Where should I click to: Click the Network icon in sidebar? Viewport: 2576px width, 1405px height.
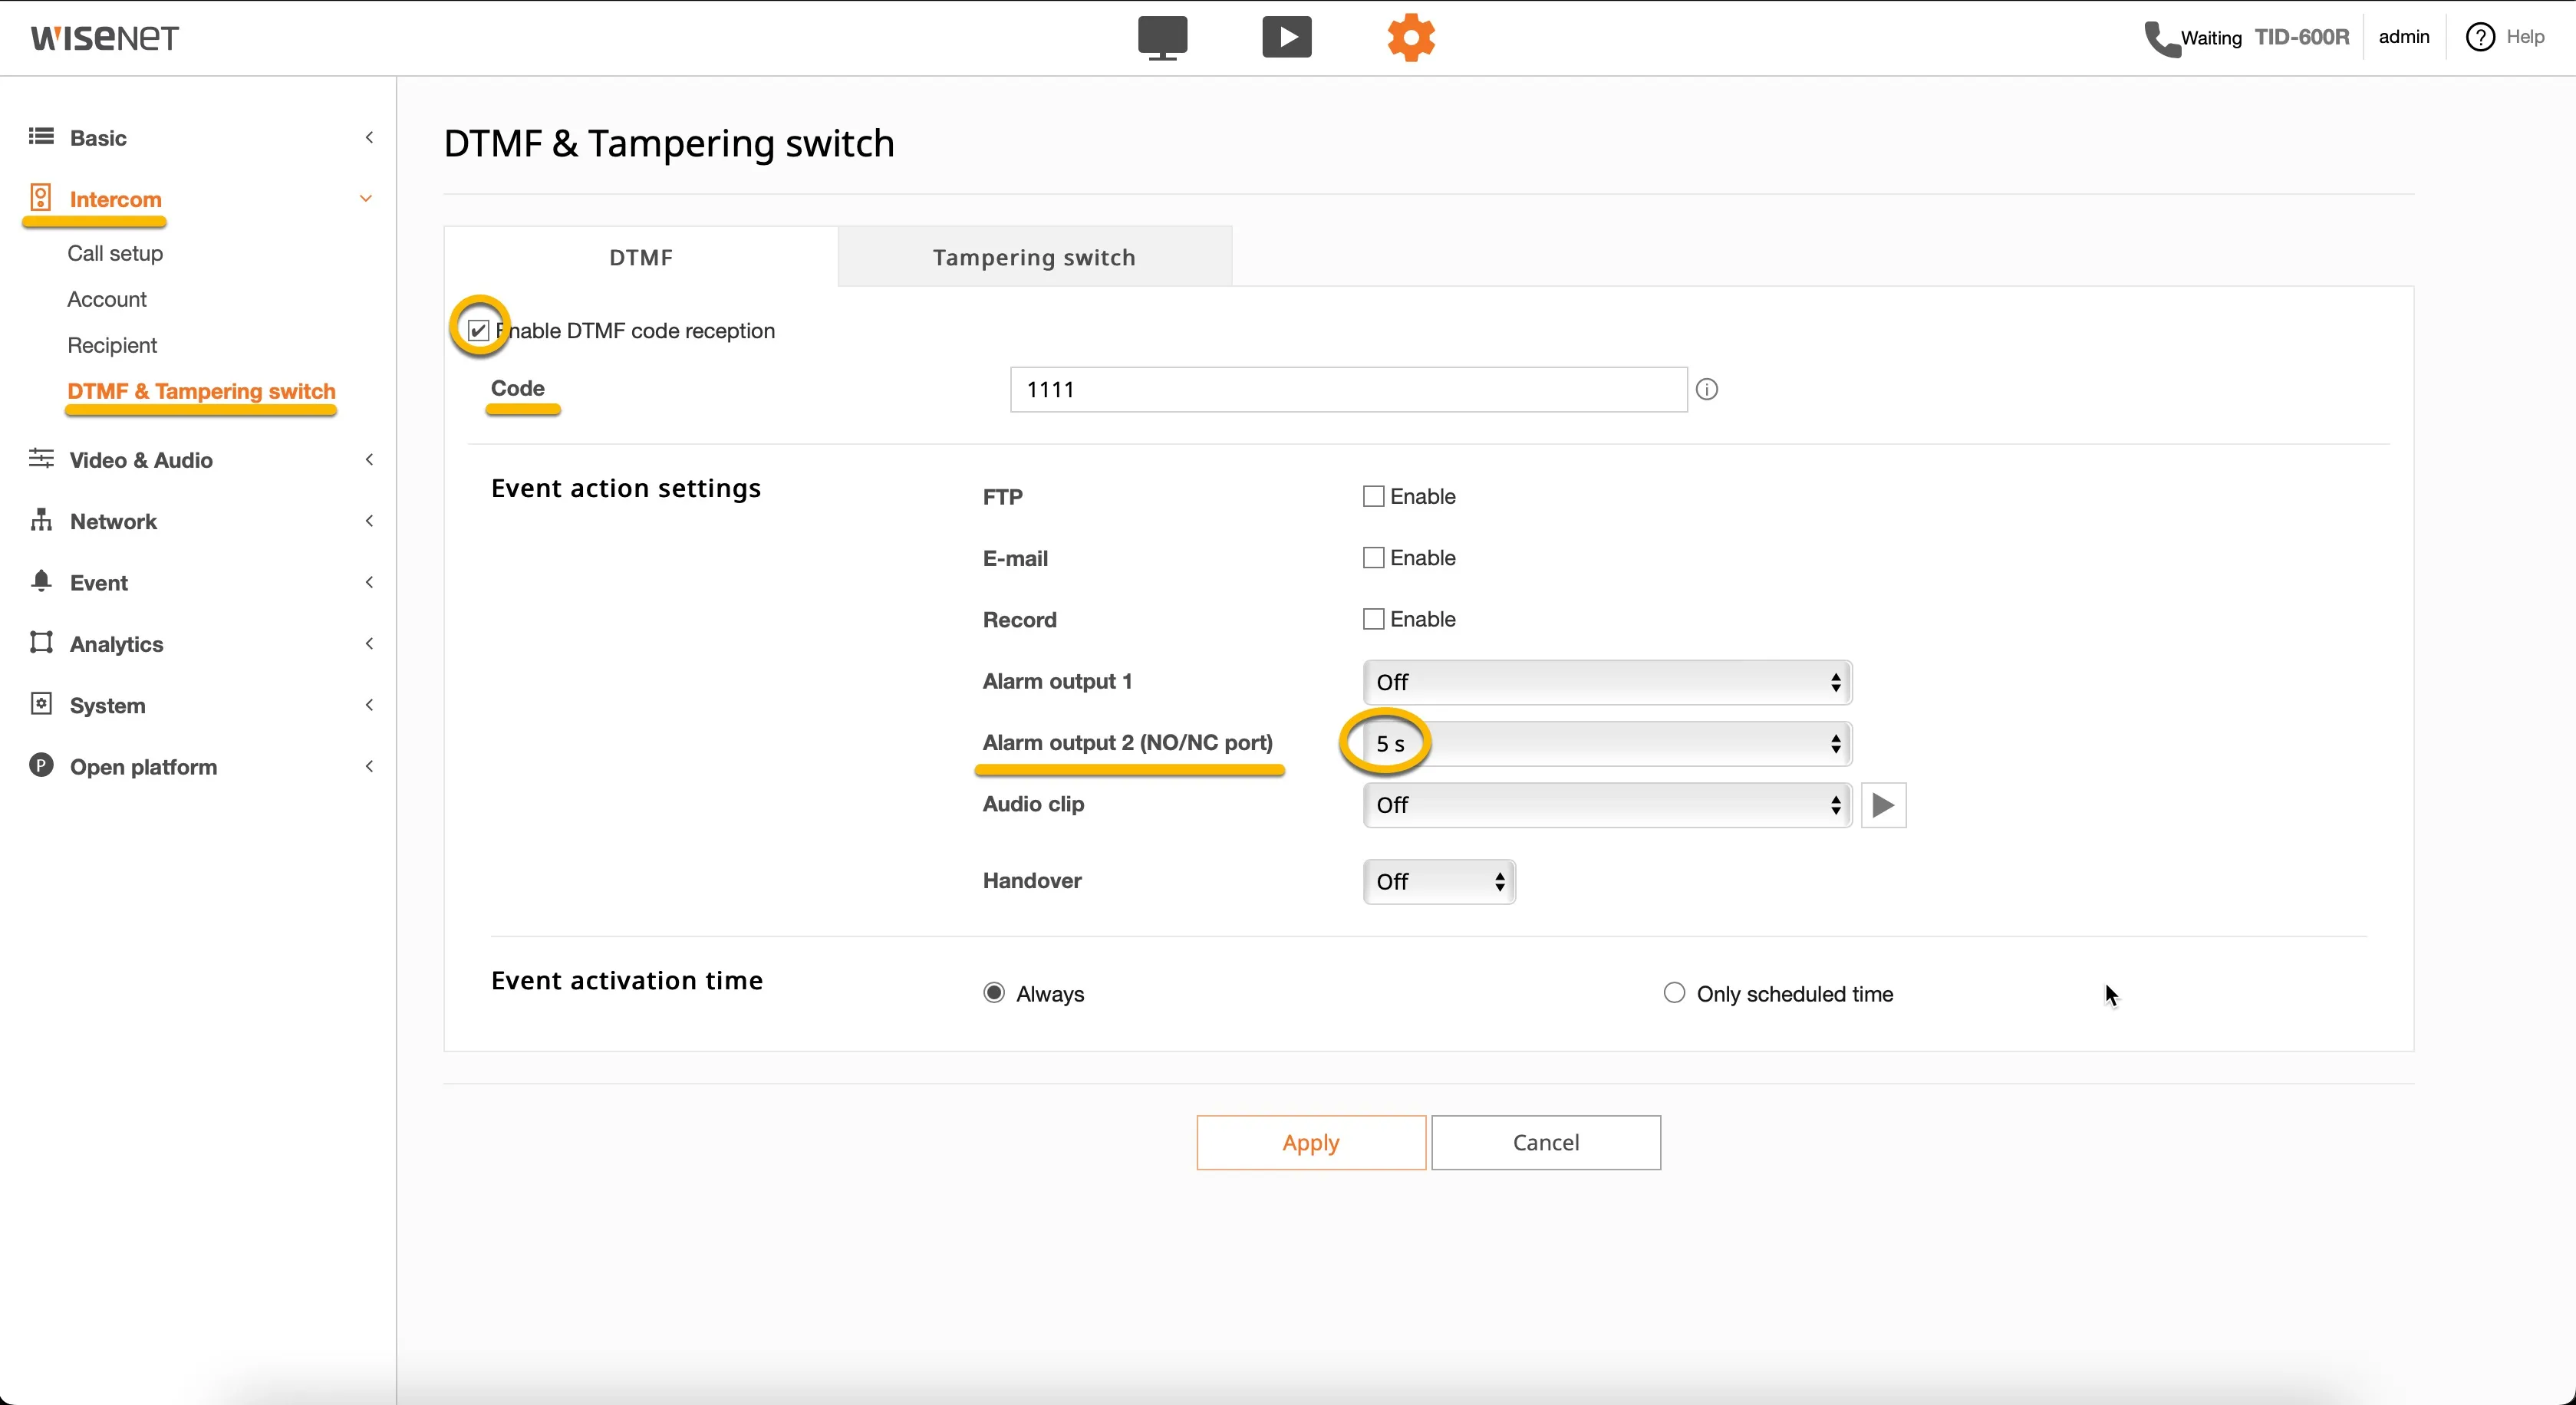pos(41,520)
